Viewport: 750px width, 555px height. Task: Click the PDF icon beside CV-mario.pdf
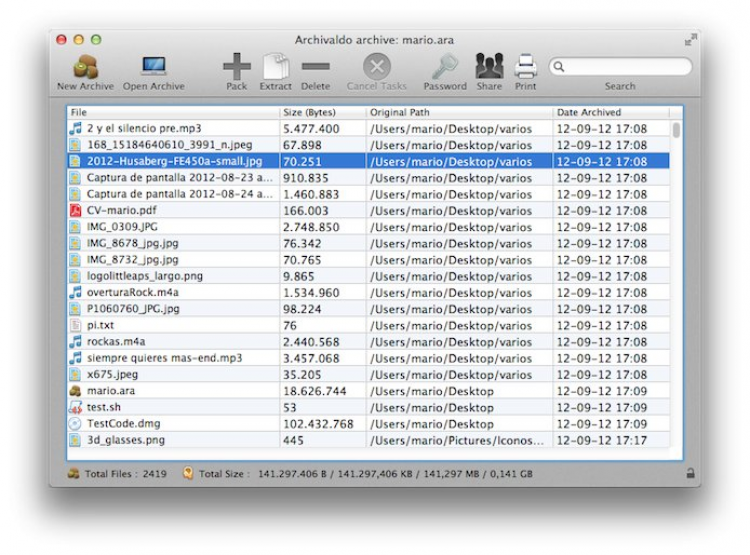pos(75,211)
